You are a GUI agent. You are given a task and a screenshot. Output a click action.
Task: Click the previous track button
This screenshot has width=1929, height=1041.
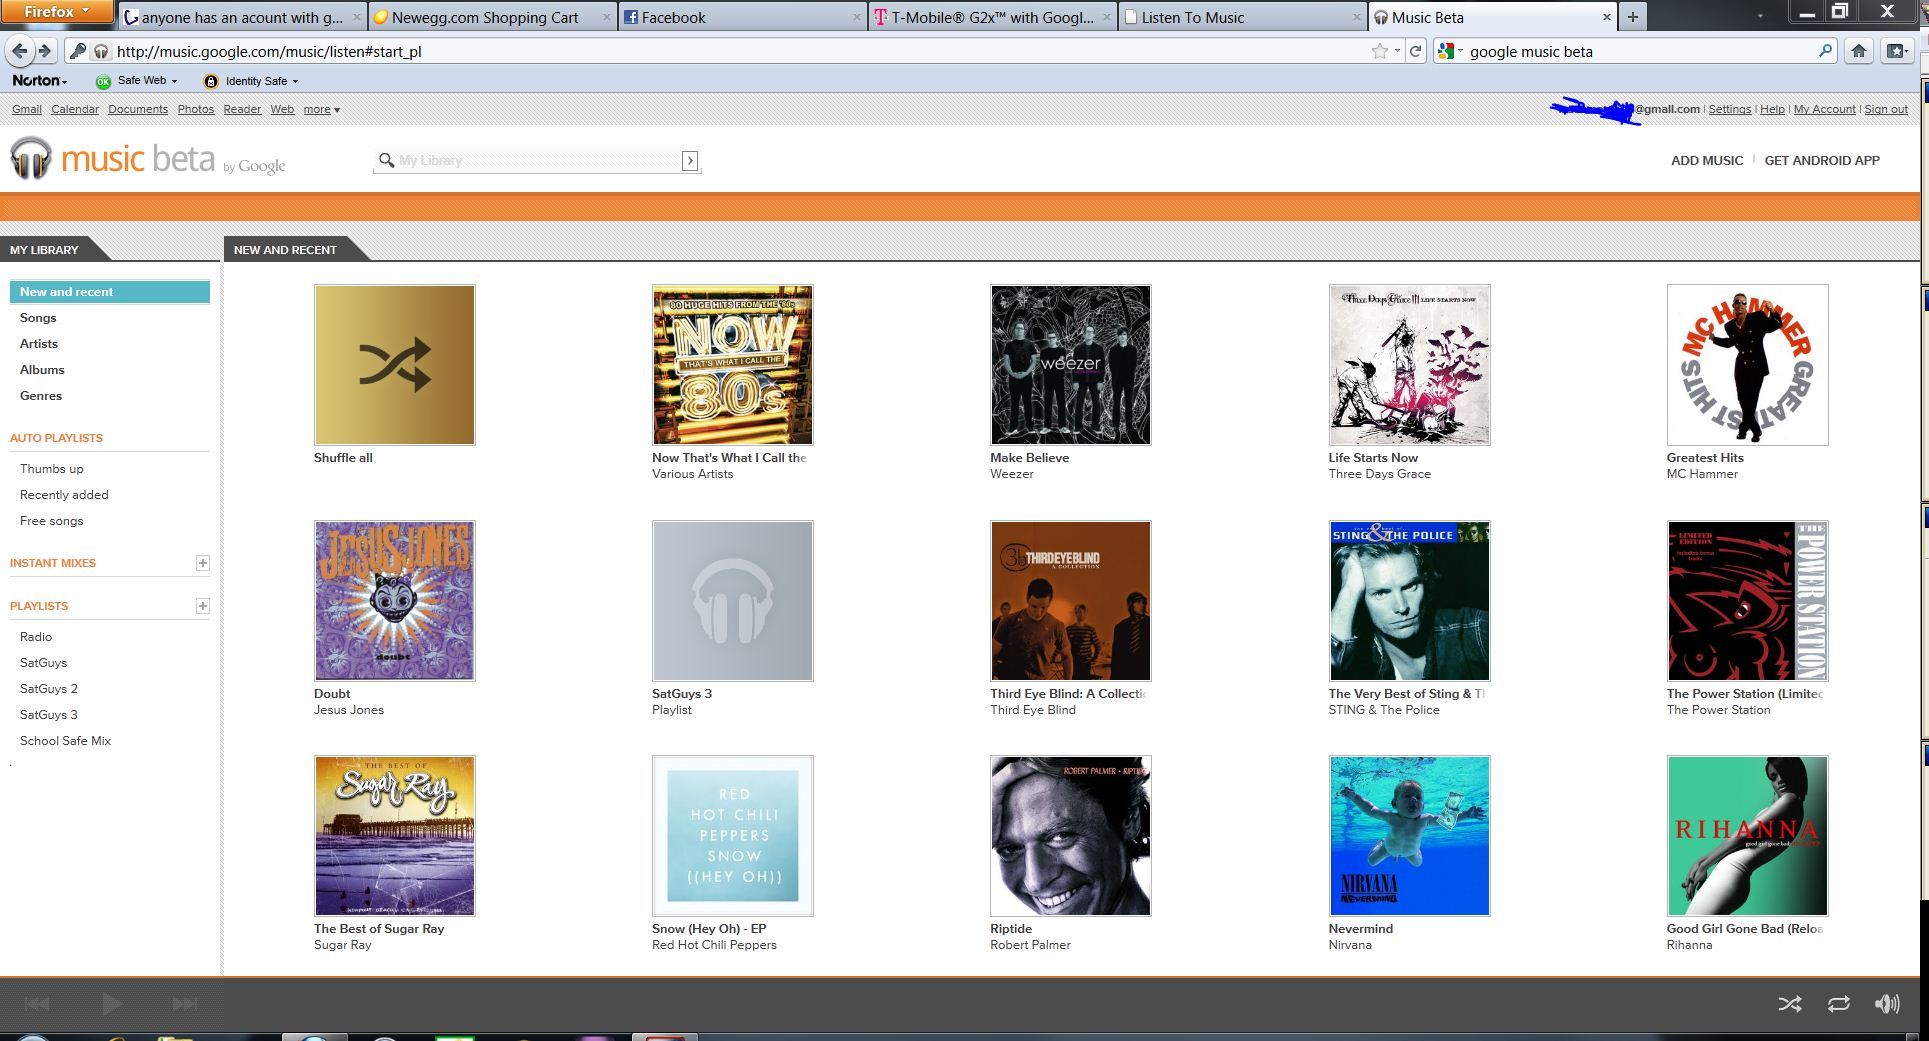(37, 1004)
